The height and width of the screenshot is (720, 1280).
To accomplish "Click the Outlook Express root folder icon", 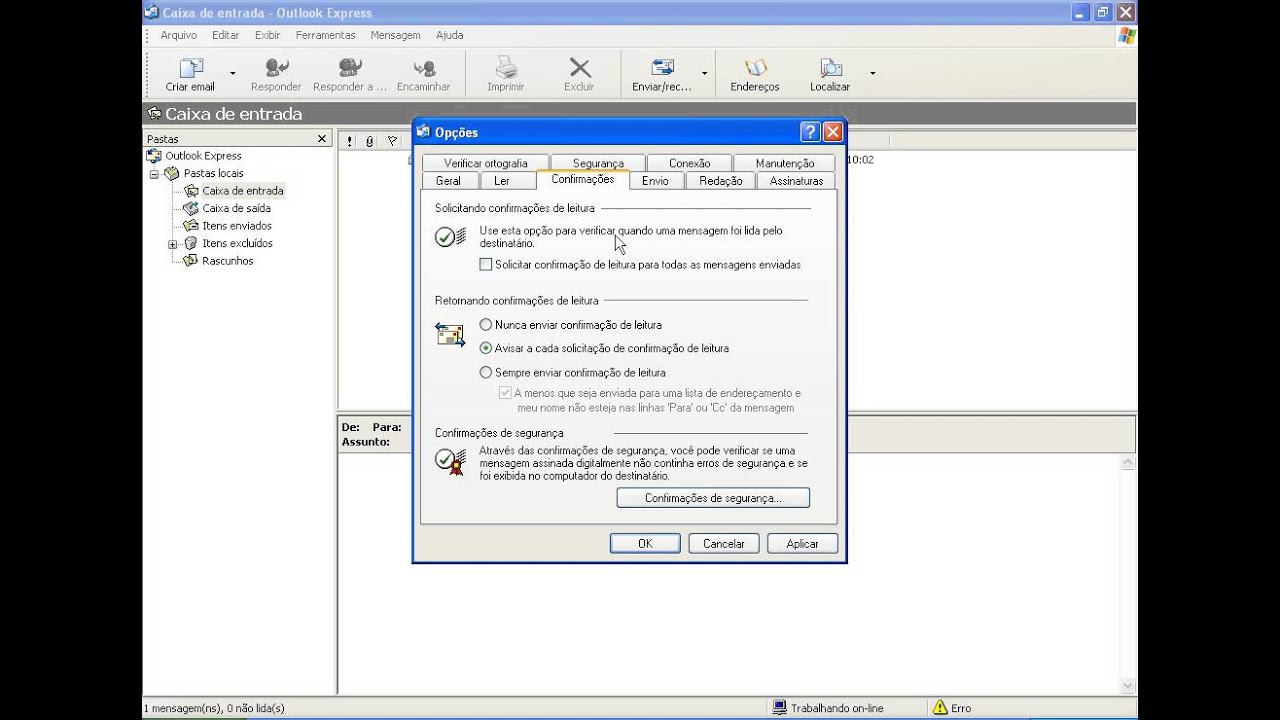I will 154,156.
